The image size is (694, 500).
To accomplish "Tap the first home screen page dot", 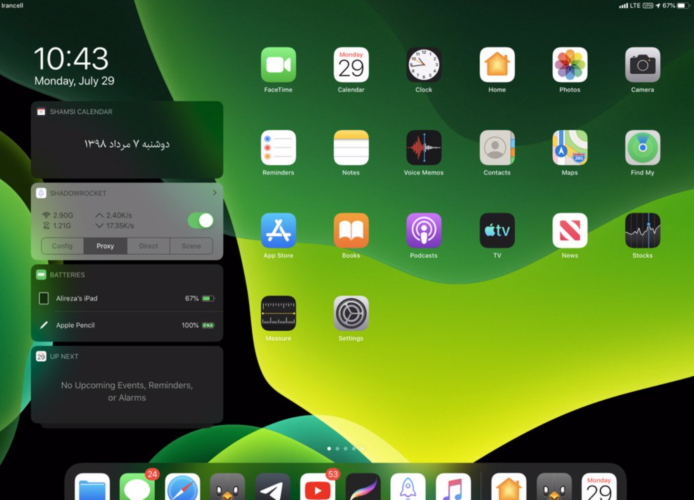I will coord(329,448).
